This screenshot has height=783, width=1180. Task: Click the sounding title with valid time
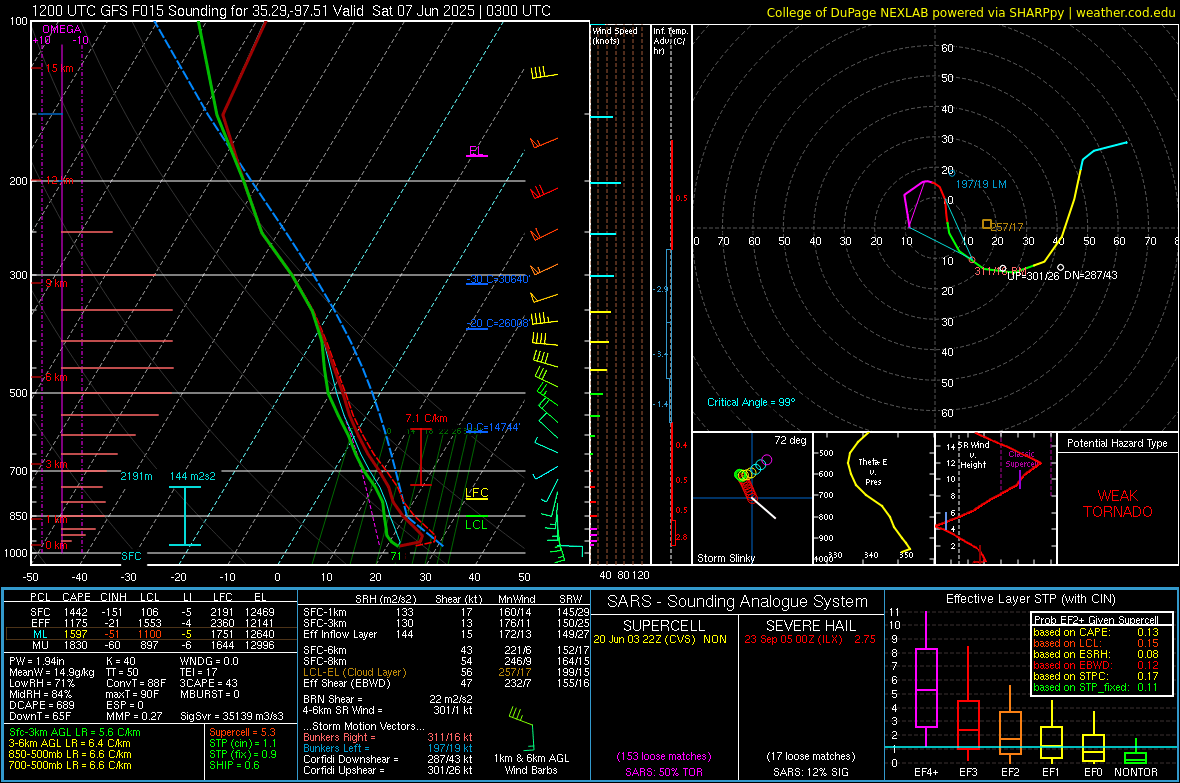[290, 11]
